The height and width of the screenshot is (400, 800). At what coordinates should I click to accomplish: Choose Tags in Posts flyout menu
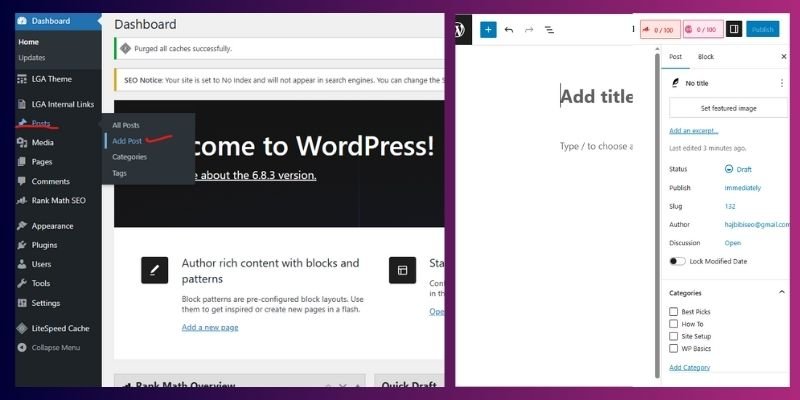[119, 173]
